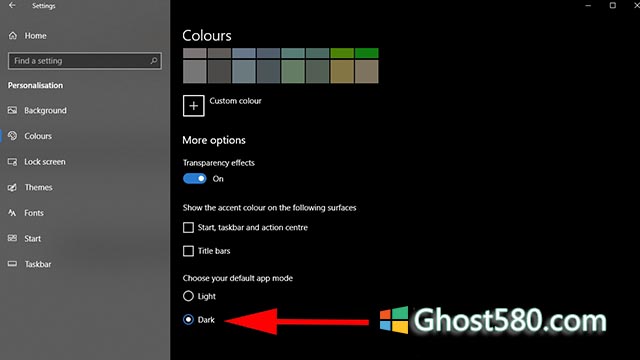Tick Start, taskbar and action centre checkbox
The width and height of the screenshot is (640, 360).
188,227
